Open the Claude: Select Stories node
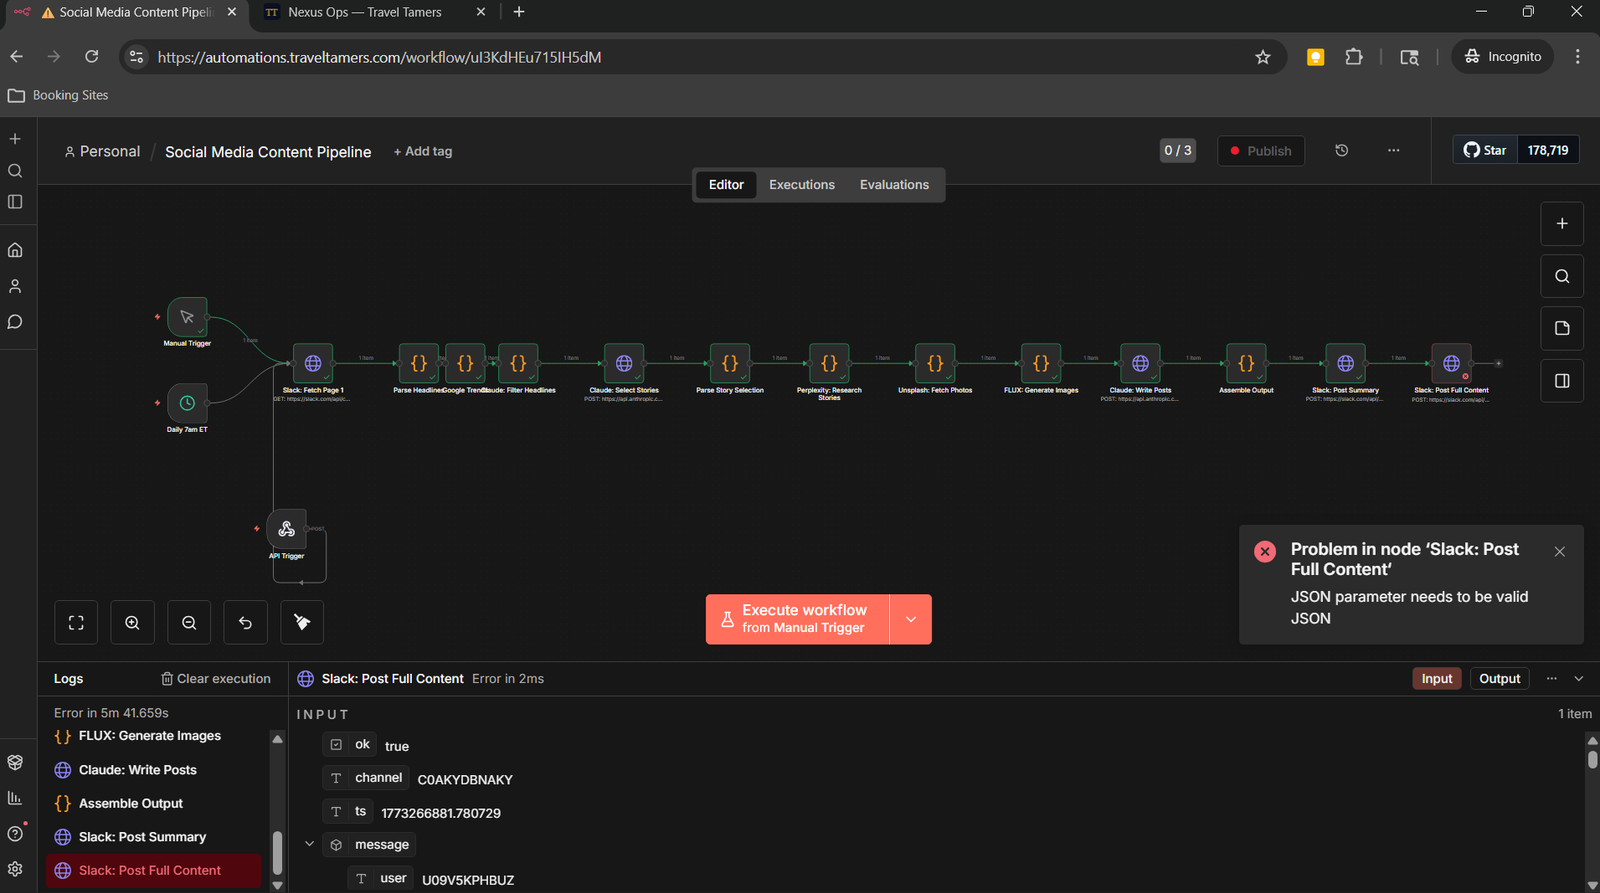 [x=624, y=364]
